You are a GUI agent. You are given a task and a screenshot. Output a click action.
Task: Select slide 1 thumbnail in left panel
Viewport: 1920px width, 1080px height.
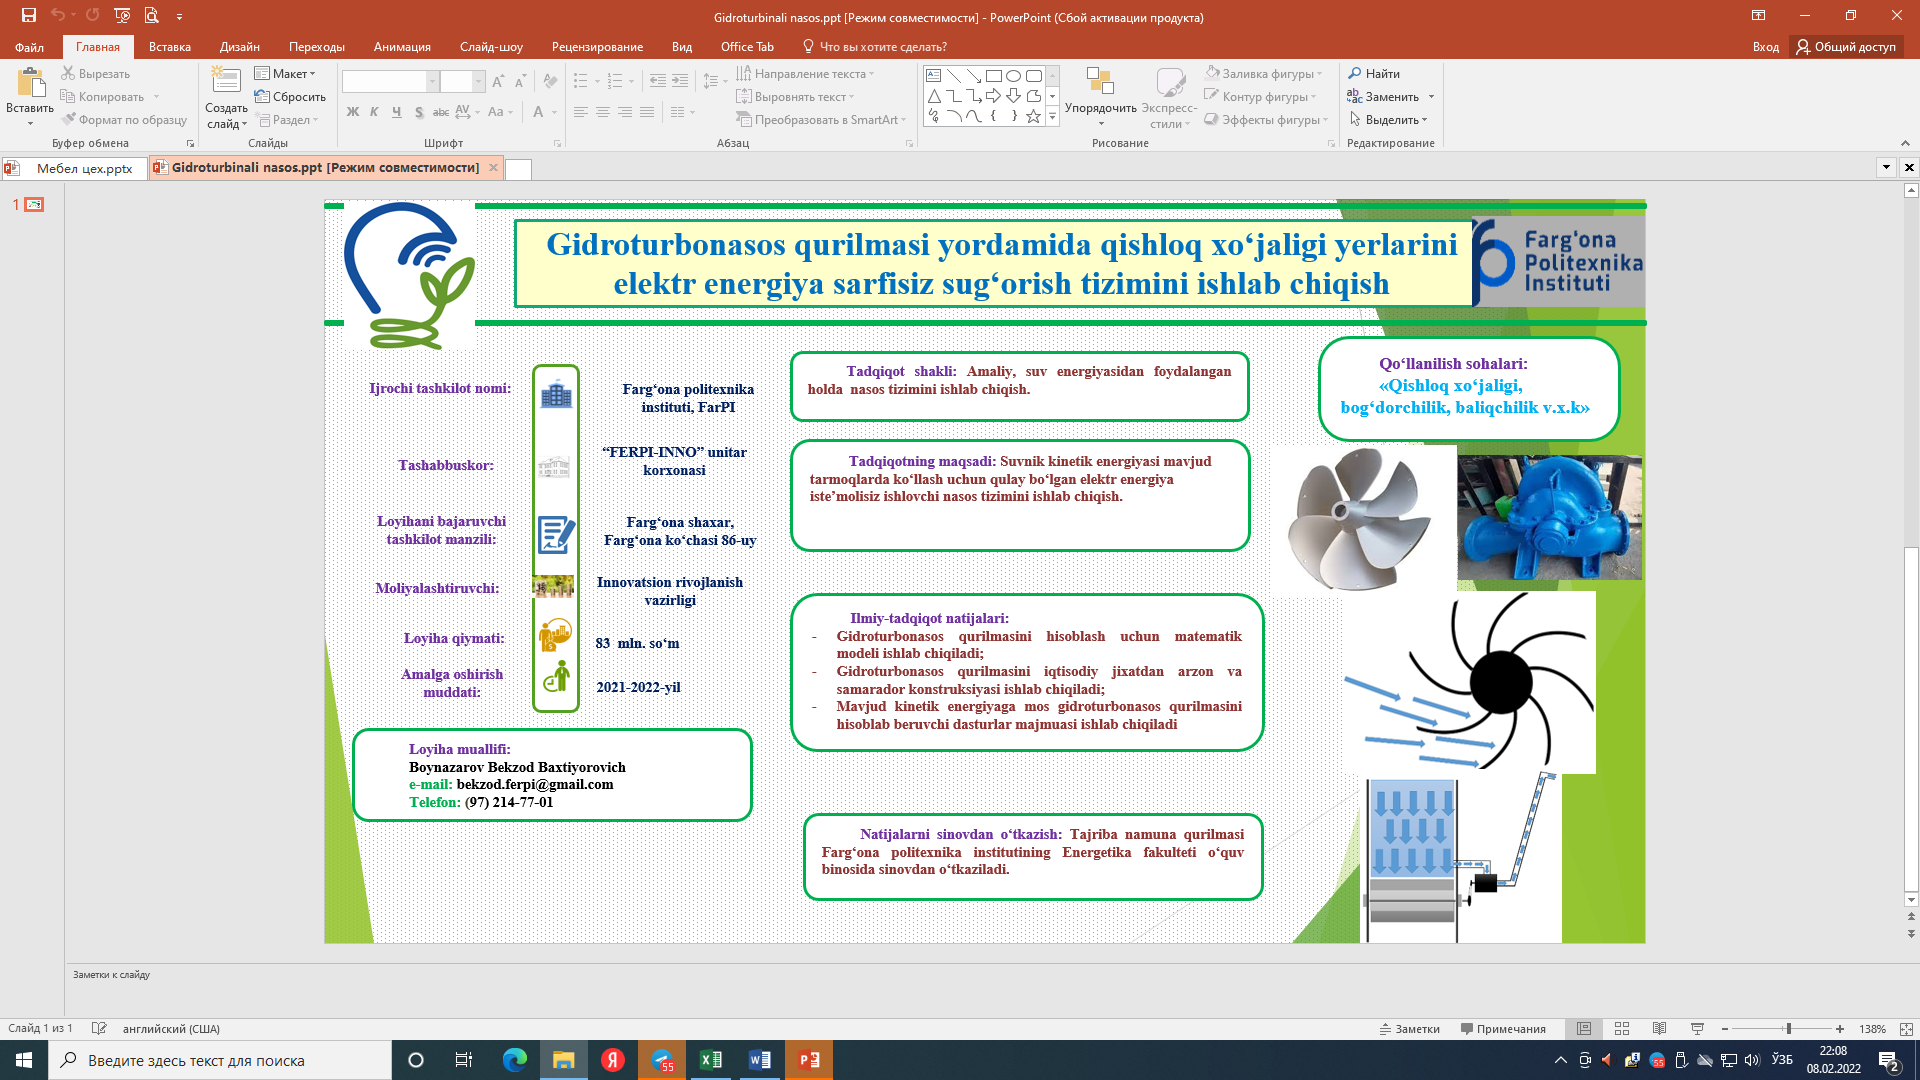coord(35,204)
